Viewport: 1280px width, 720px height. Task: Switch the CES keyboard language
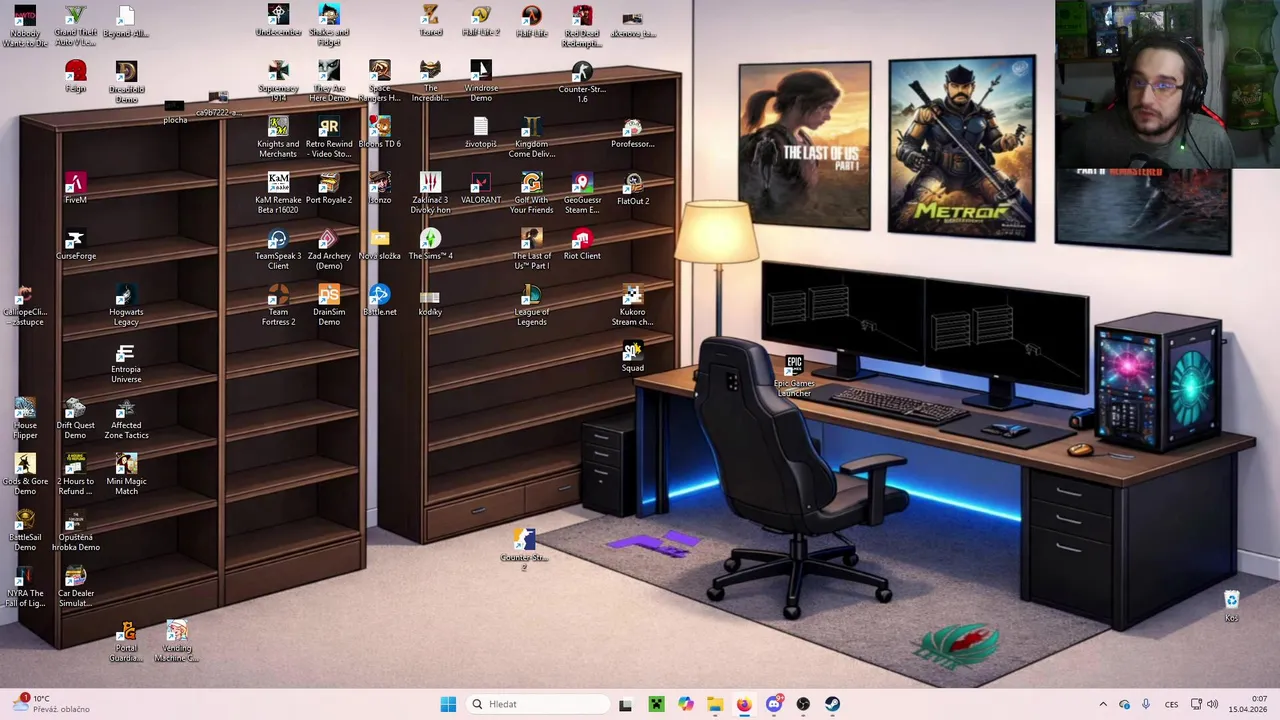pos(1171,704)
